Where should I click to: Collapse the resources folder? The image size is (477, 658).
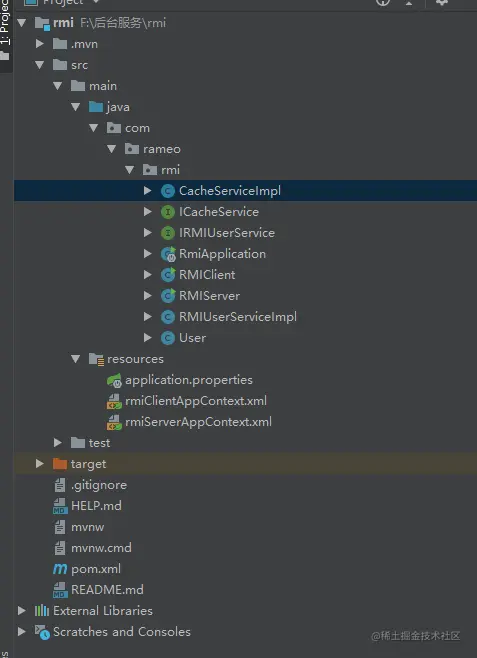tap(76, 359)
